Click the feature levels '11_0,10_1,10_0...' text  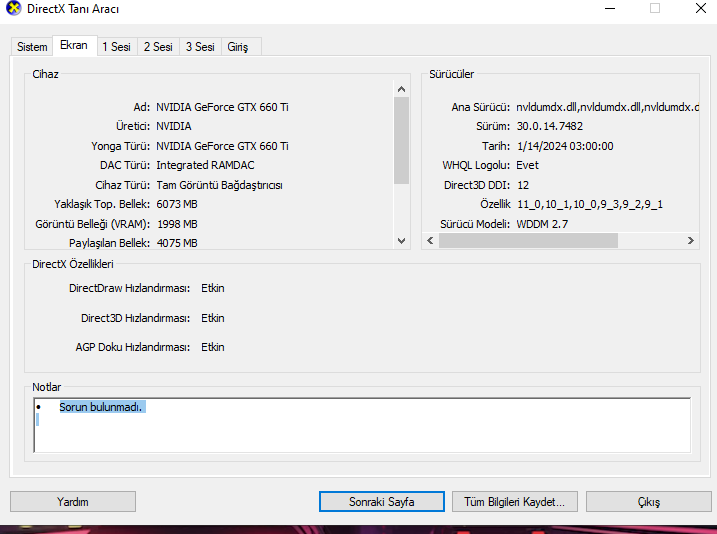[x=590, y=204]
